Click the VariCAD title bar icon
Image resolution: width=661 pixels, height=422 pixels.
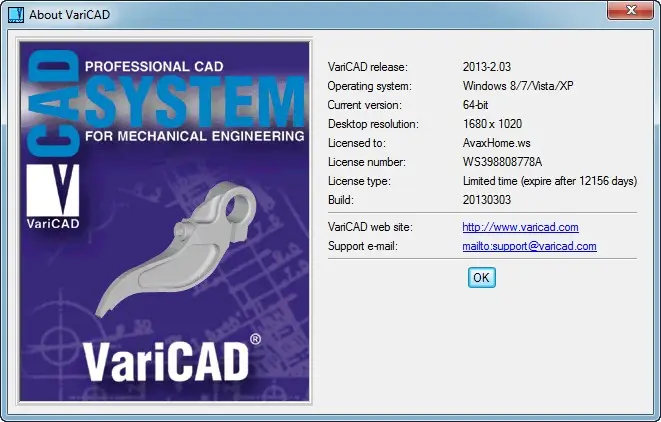coord(16,15)
